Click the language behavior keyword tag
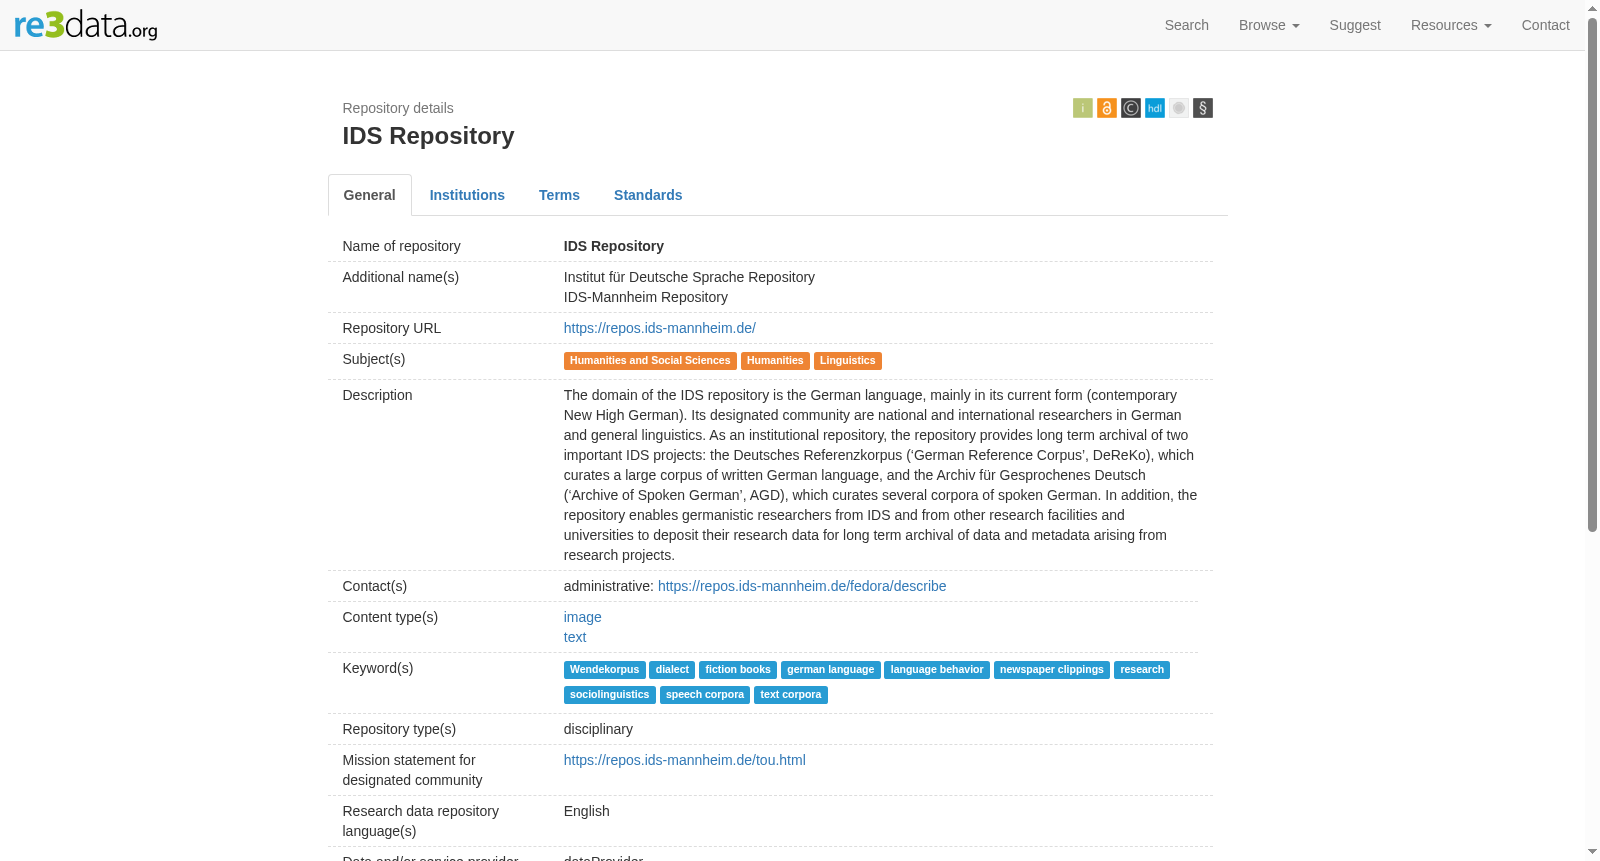Viewport: 1600px width, 861px height. click(937, 670)
